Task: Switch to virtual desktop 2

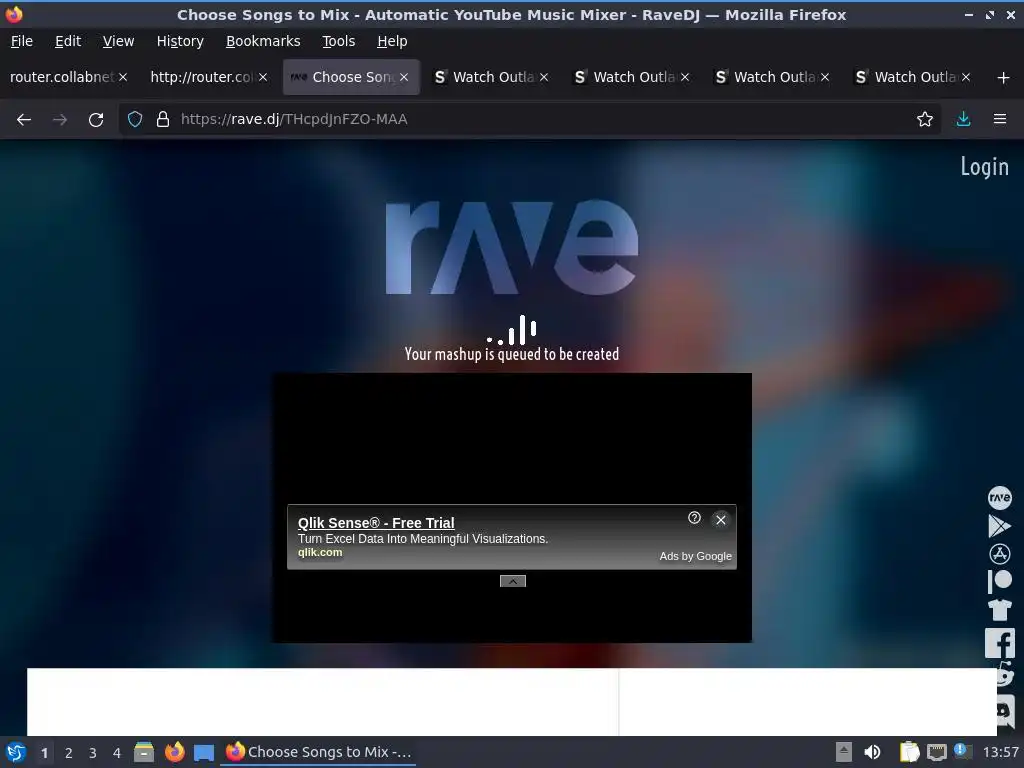Action: click(69, 753)
